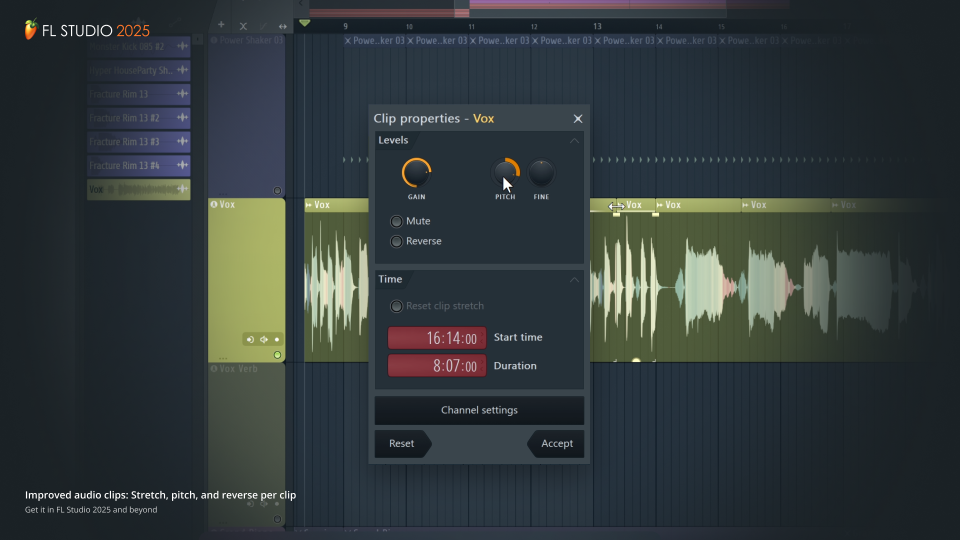Click the Pitch knob
The image size is (960, 540).
(506, 173)
